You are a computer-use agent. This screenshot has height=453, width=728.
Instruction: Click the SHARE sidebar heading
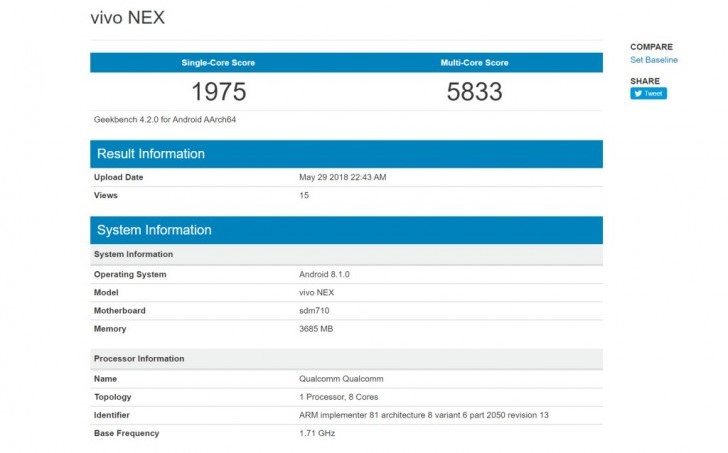[x=645, y=81]
